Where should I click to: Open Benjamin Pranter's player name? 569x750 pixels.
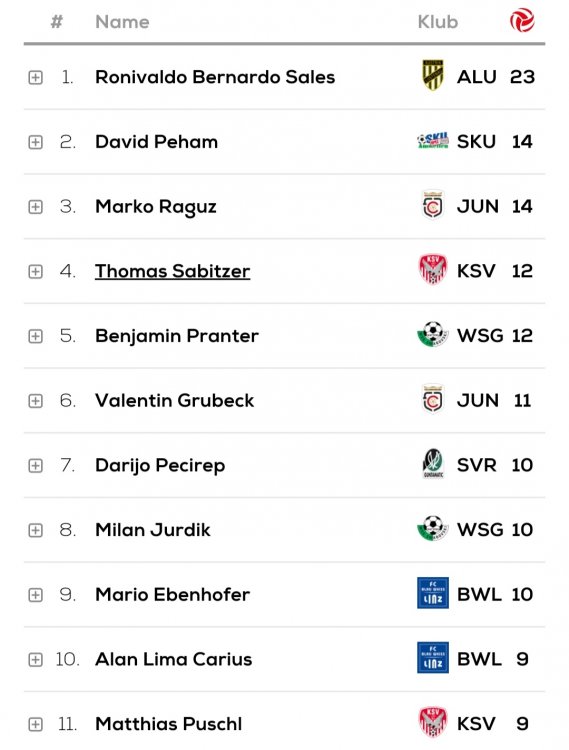coord(176,336)
